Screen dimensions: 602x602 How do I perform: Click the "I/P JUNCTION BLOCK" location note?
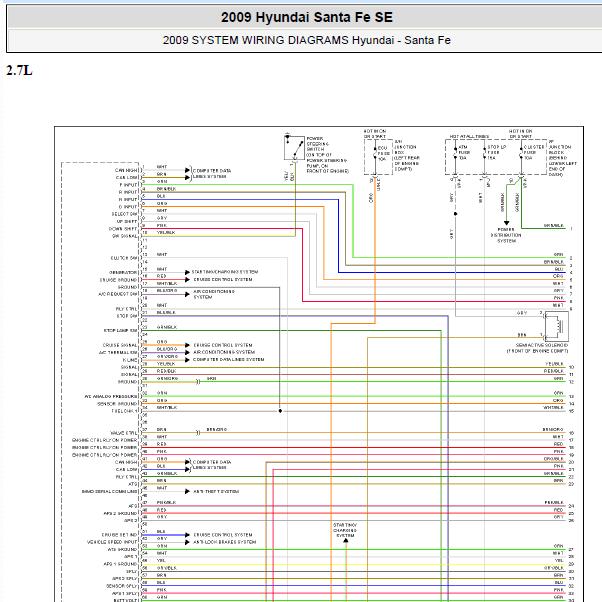point(562,158)
